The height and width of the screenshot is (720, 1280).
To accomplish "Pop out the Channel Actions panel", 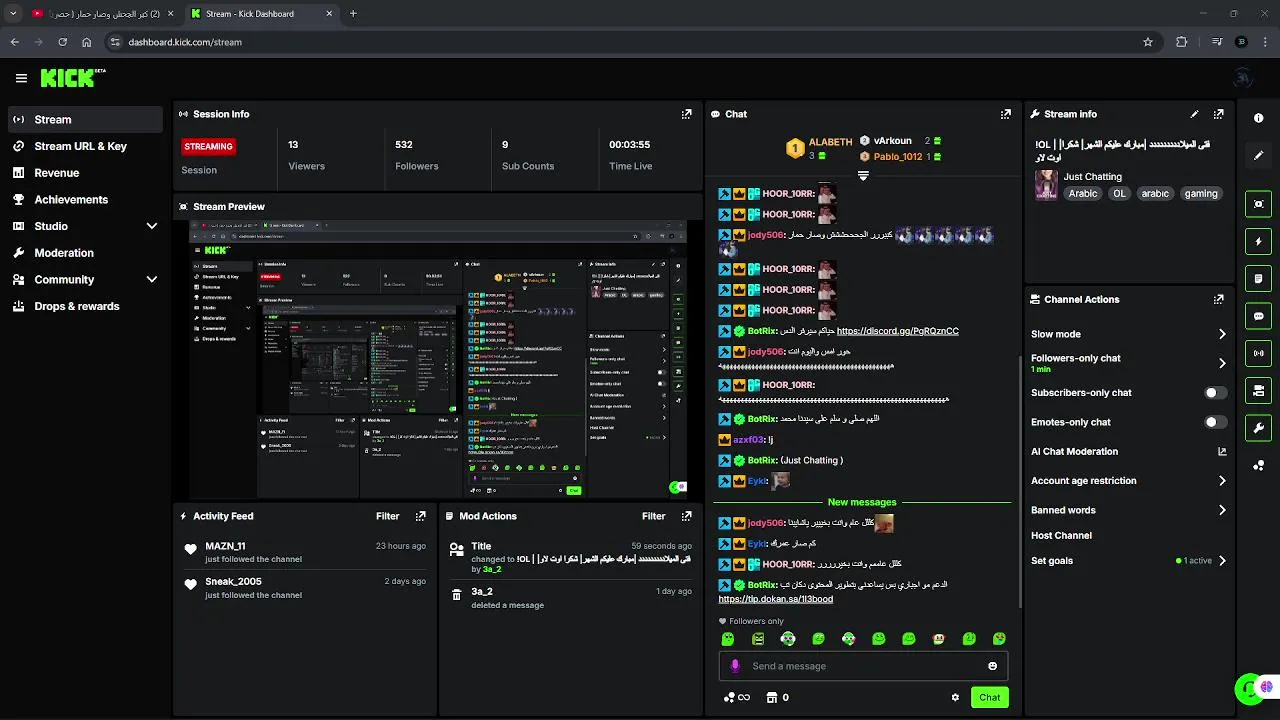I will (1218, 299).
